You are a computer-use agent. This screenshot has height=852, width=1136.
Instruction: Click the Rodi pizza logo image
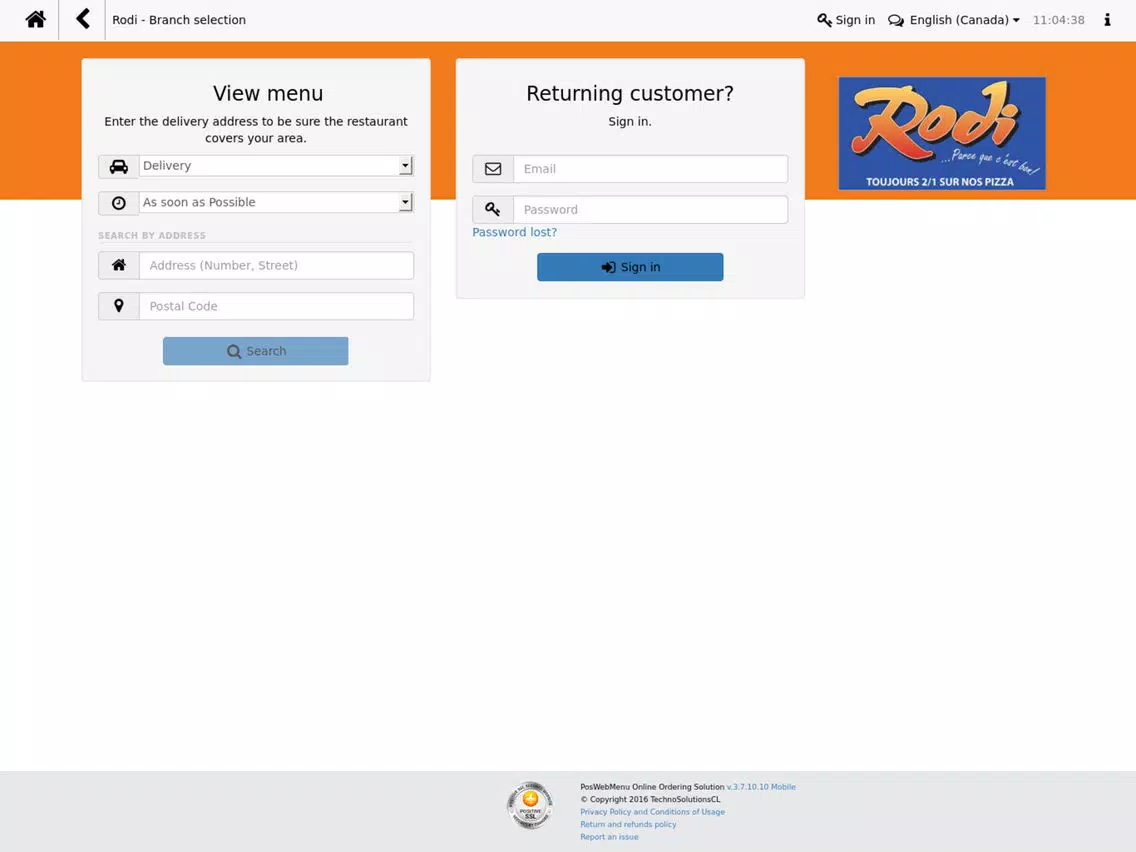pos(942,133)
